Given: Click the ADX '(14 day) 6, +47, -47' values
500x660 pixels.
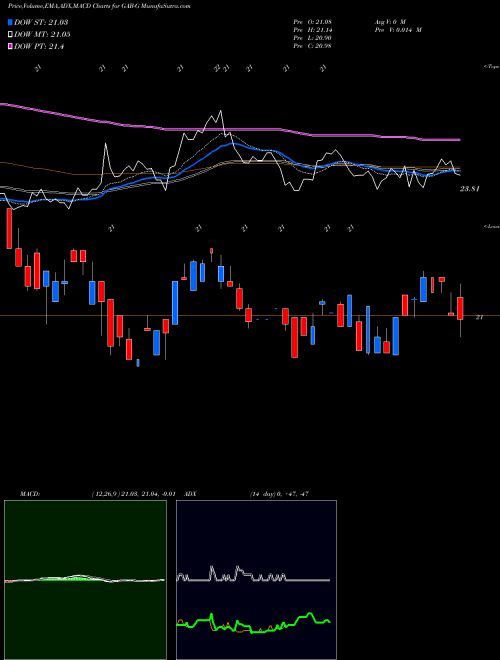Looking at the screenshot, I should tap(279, 494).
